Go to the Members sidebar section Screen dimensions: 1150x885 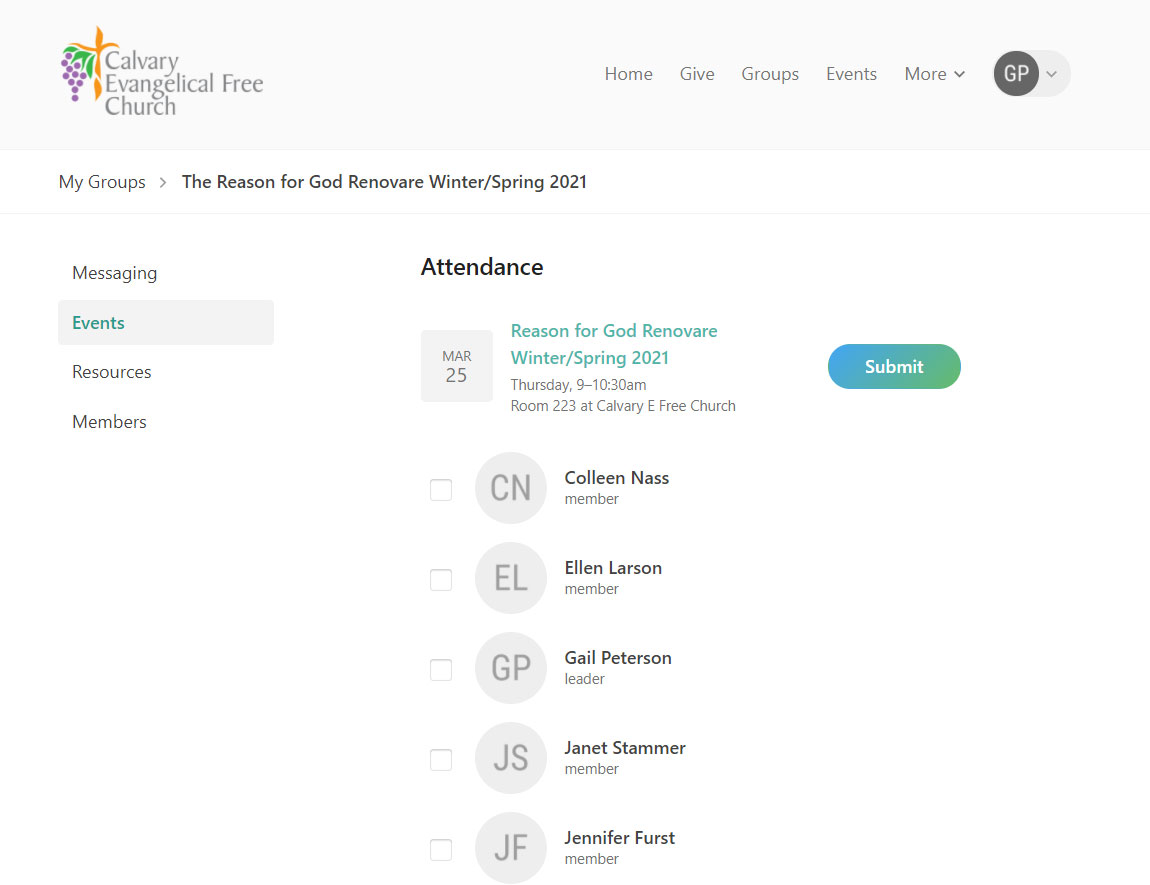(109, 422)
